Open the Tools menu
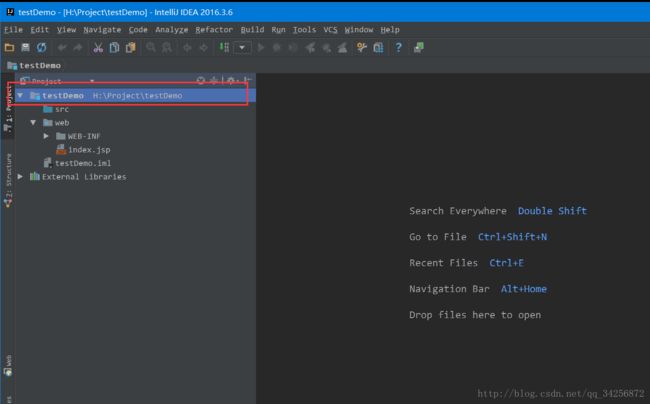The width and height of the screenshot is (650, 404). pyautogui.click(x=304, y=30)
